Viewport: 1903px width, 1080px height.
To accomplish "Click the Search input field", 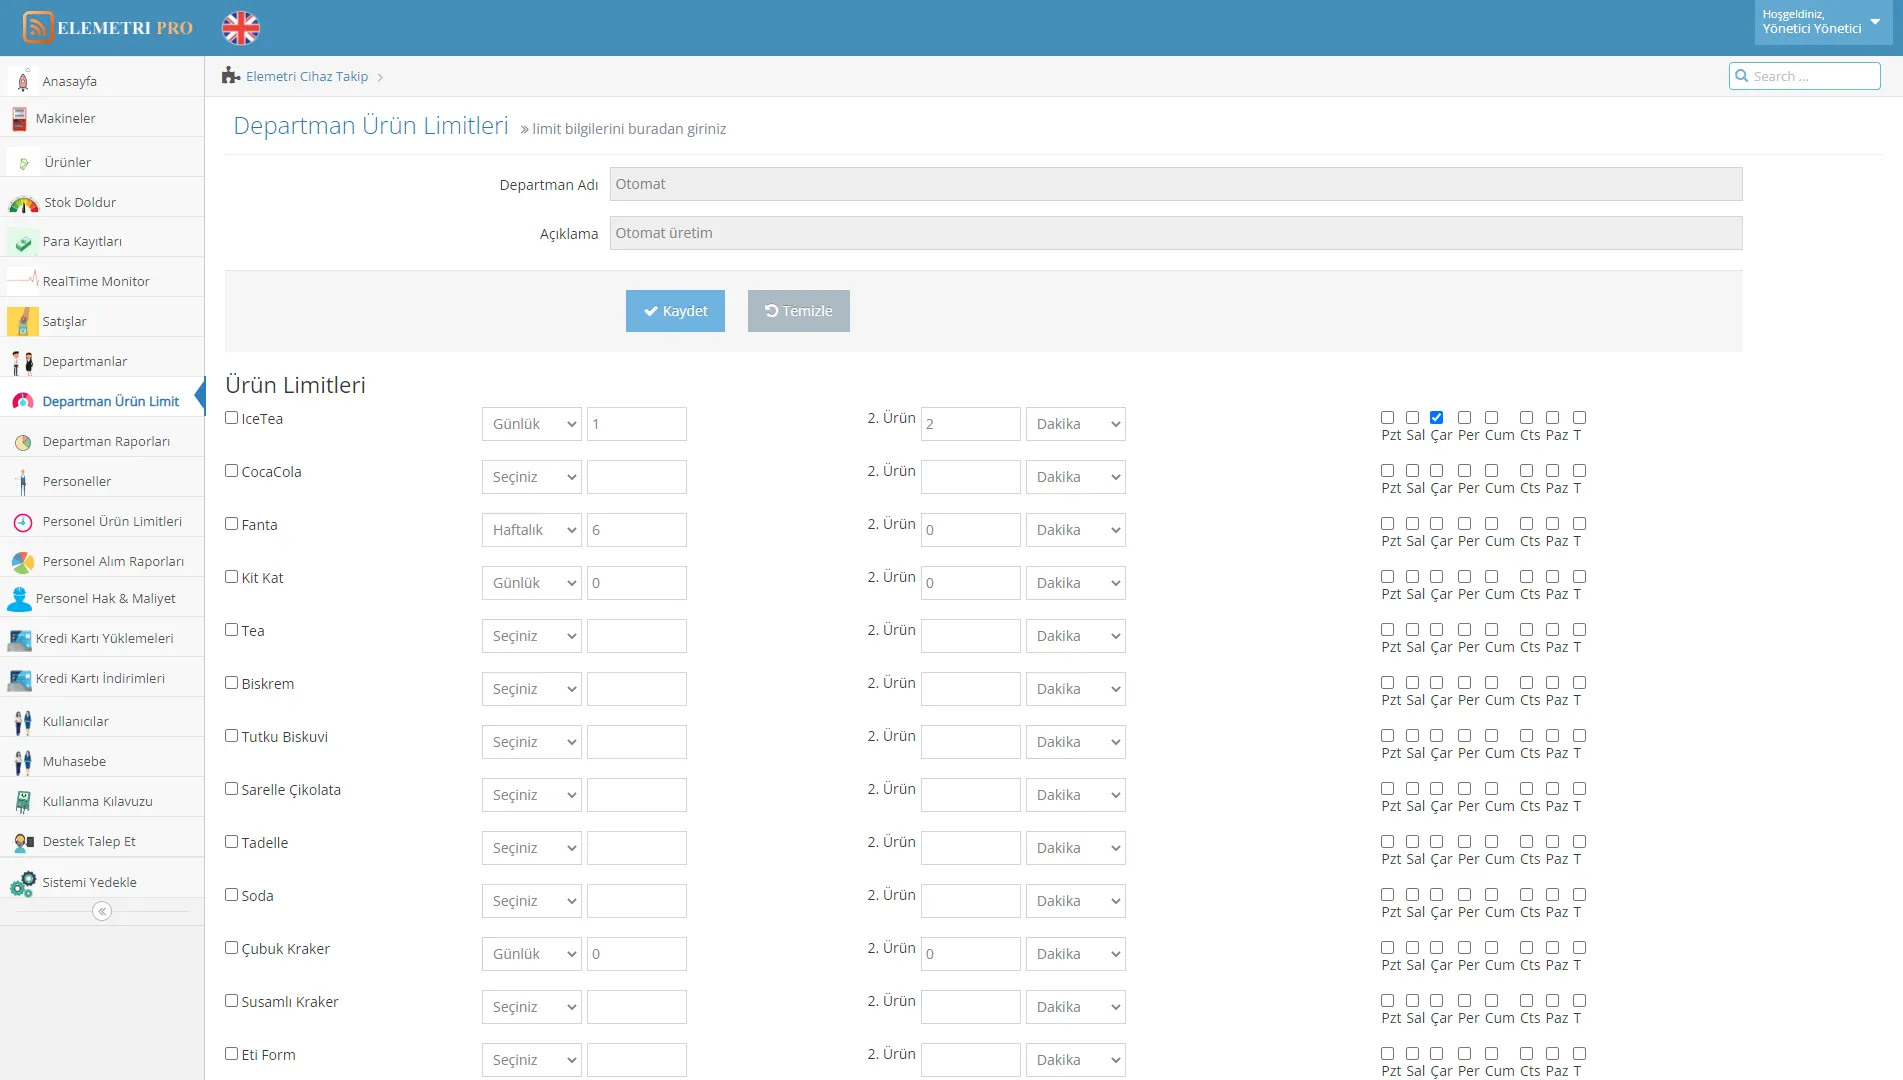I will click(1805, 76).
